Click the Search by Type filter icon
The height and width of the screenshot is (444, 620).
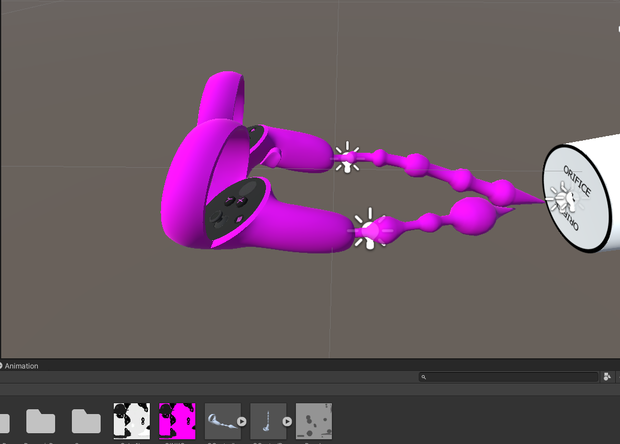click(x=607, y=377)
